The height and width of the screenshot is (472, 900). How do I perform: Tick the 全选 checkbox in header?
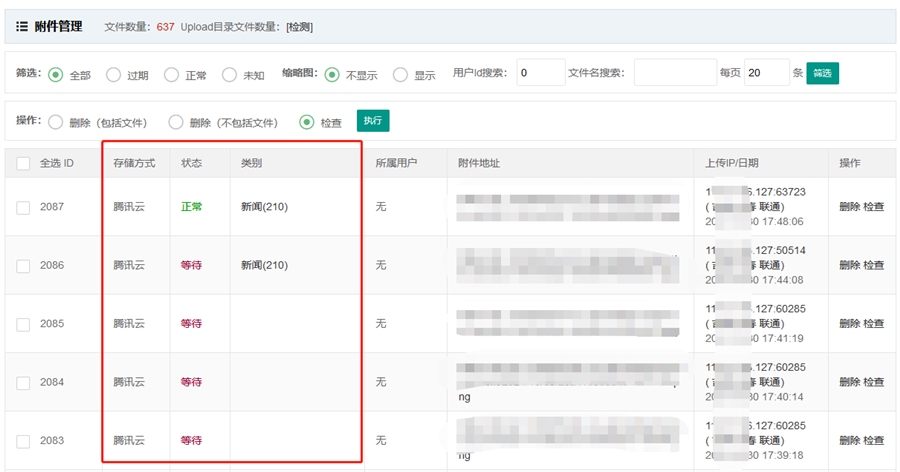point(24,163)
